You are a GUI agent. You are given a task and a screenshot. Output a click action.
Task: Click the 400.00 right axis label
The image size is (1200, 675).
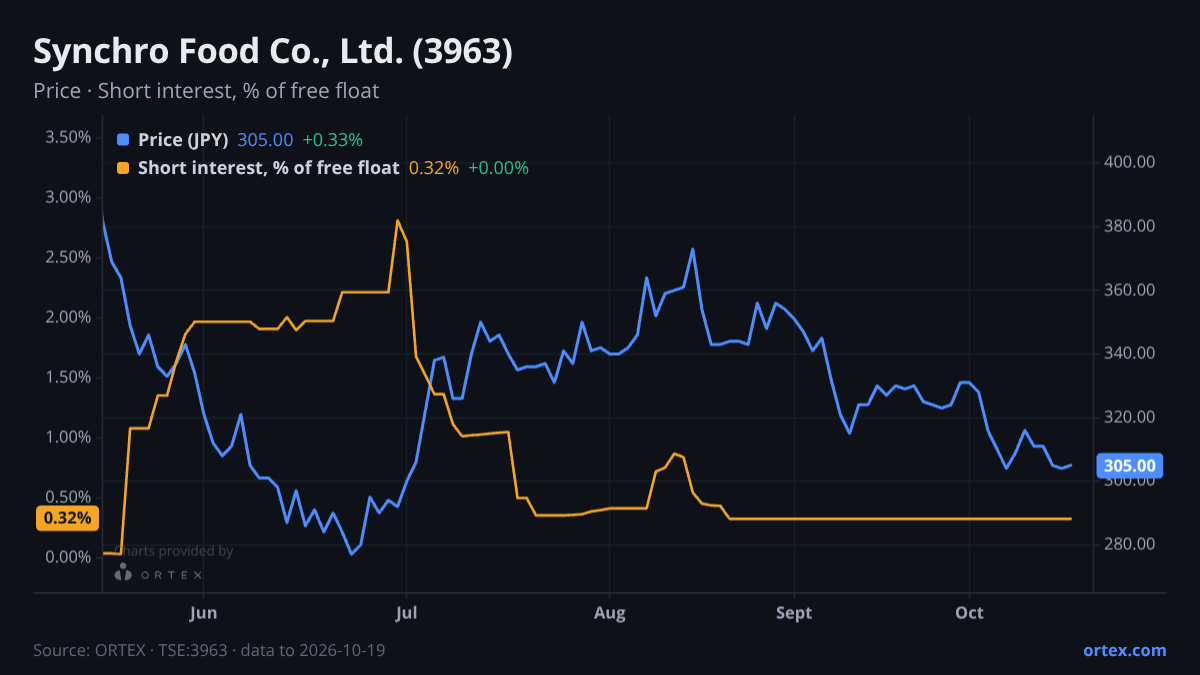[x=1130, y=162]
